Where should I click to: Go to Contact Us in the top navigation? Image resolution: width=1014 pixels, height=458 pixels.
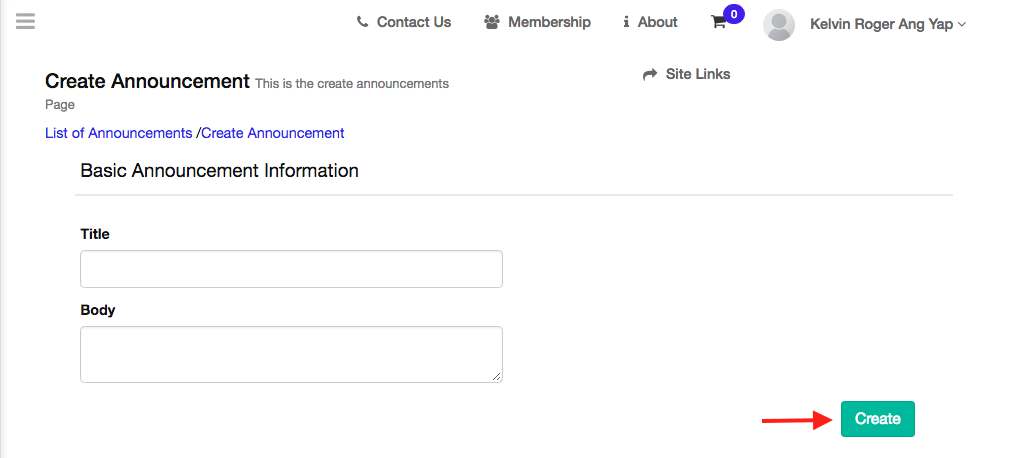coord(414,22)
